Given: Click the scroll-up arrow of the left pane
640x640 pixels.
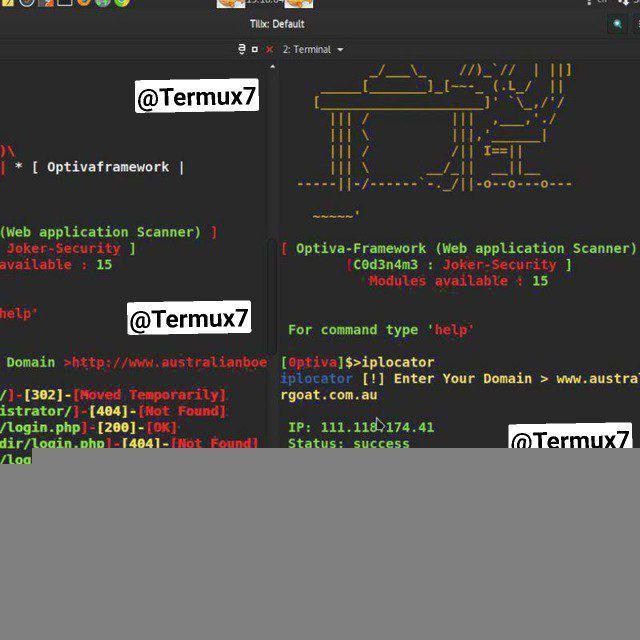Looking at the screenshot, I should [272, 67].
